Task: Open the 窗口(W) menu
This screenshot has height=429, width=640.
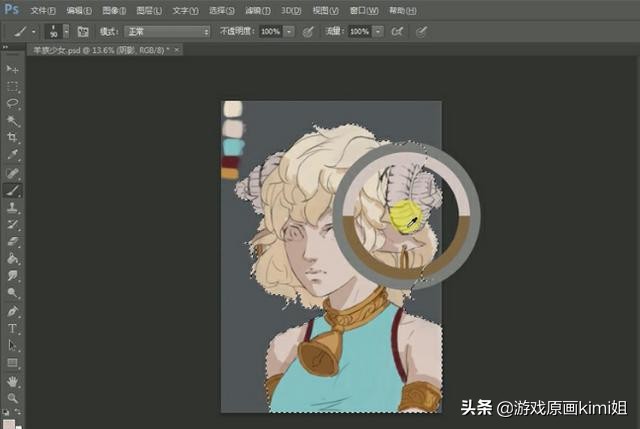Action: (364, 11)
